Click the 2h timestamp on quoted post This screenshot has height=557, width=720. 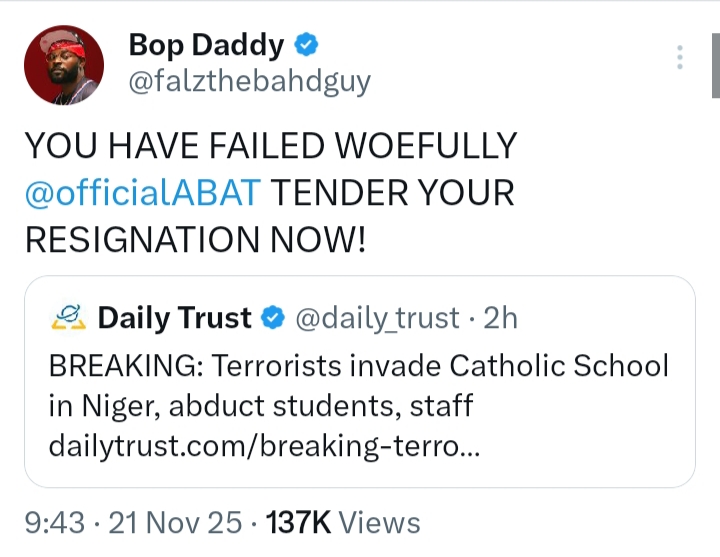point(500,319)
